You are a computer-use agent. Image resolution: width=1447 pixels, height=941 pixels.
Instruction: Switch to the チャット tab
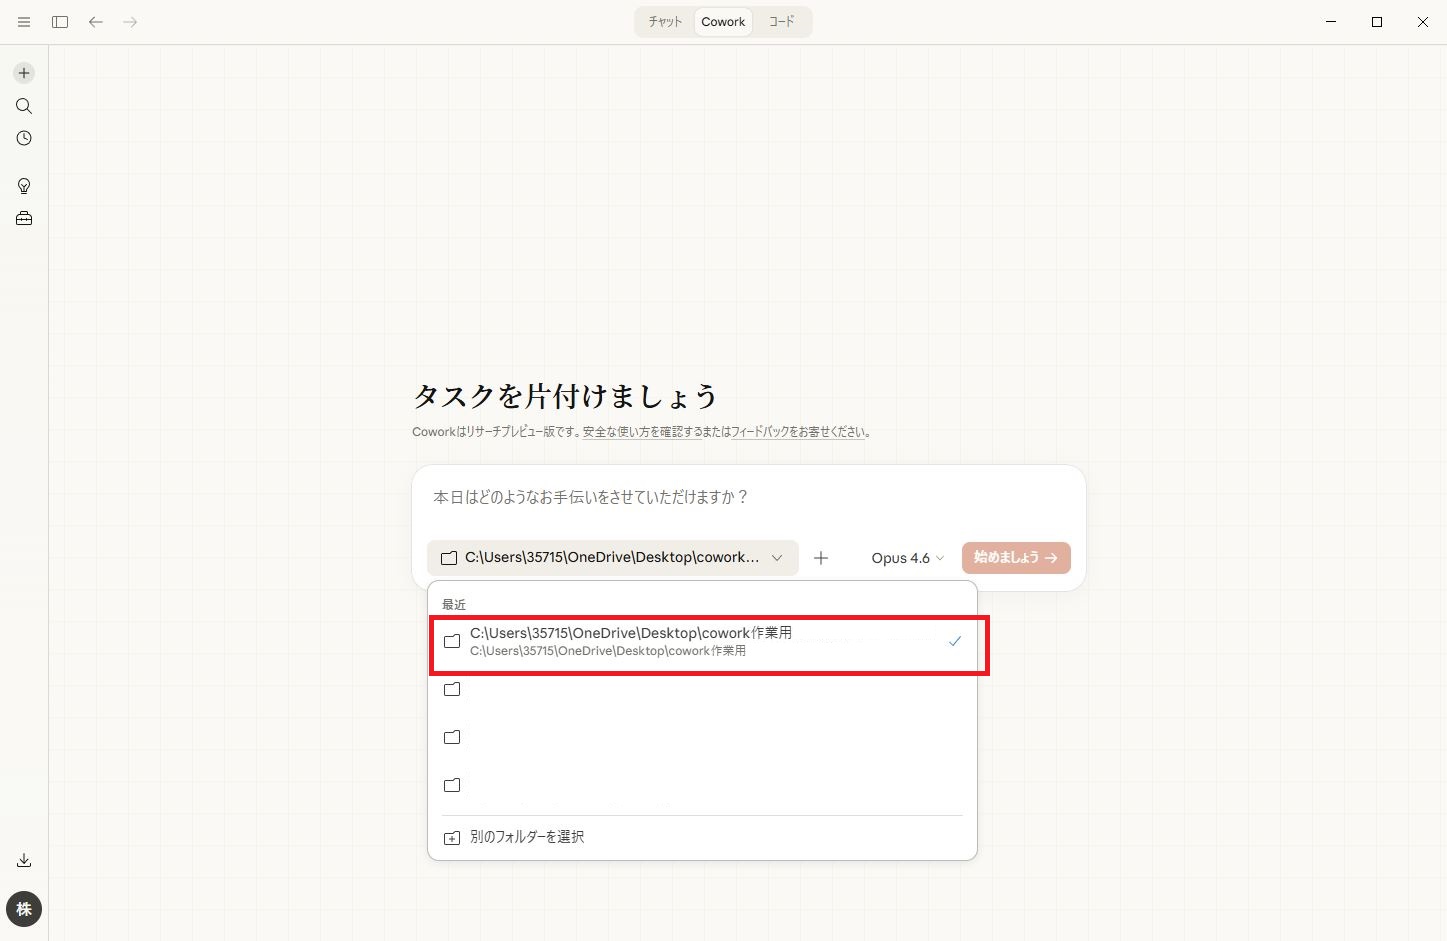click(665, 22)
